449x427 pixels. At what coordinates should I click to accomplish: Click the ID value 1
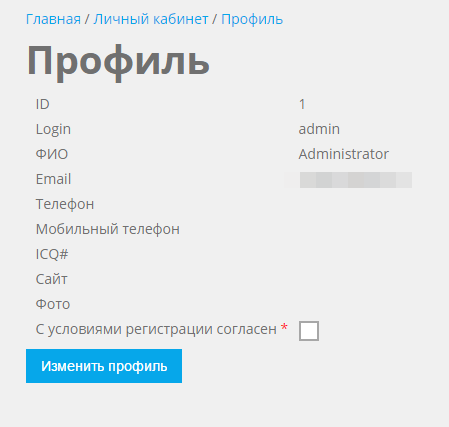(302, 104)
